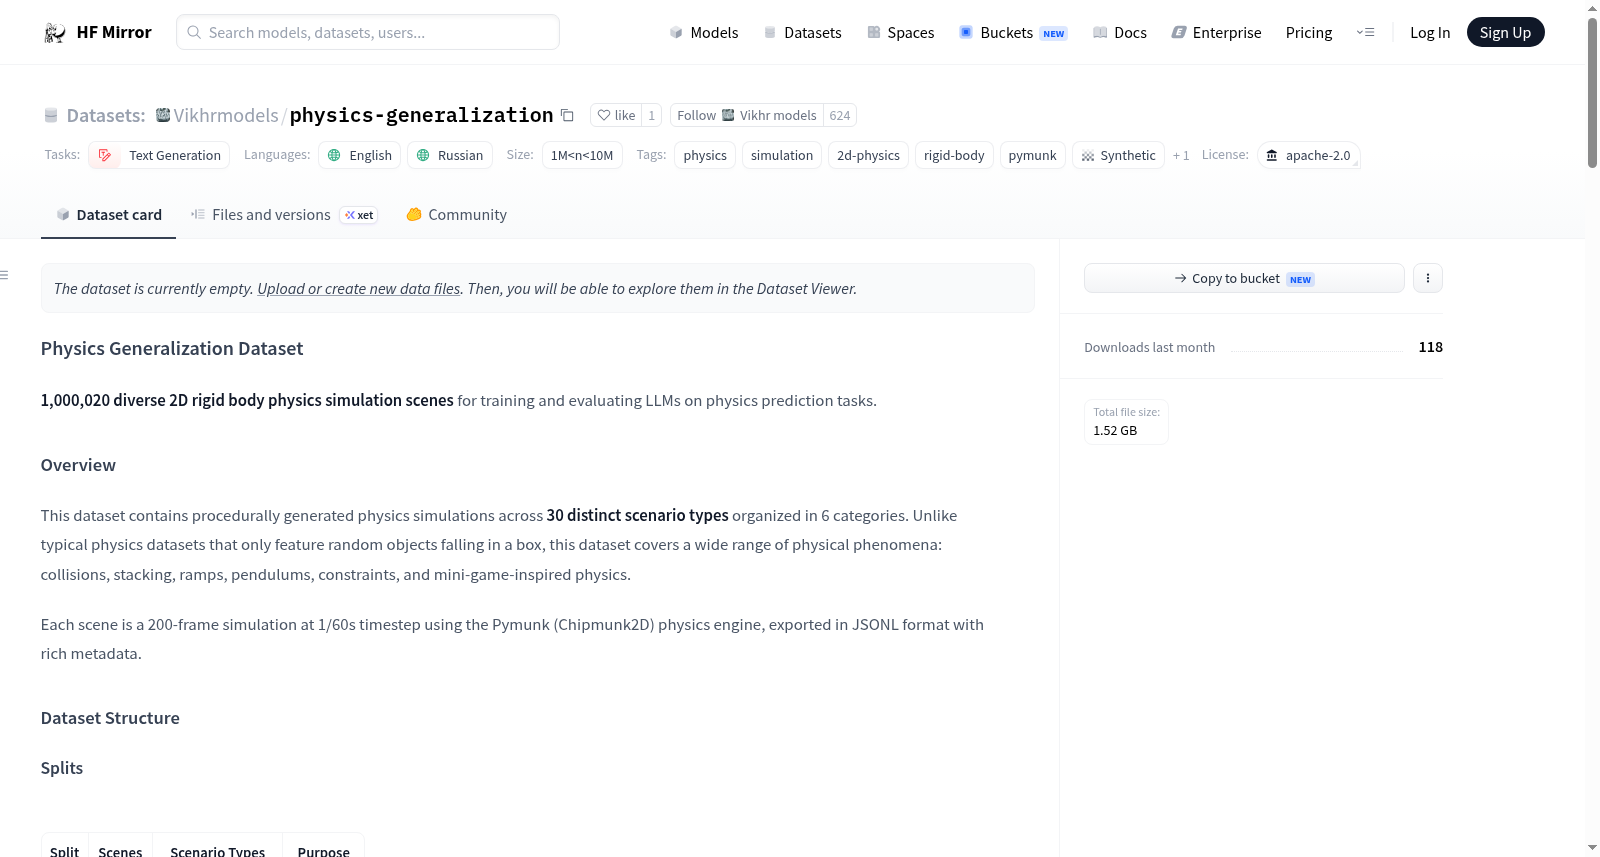Click the Copy to bucket button
1600x857 pixels.
coord(1244,278)
